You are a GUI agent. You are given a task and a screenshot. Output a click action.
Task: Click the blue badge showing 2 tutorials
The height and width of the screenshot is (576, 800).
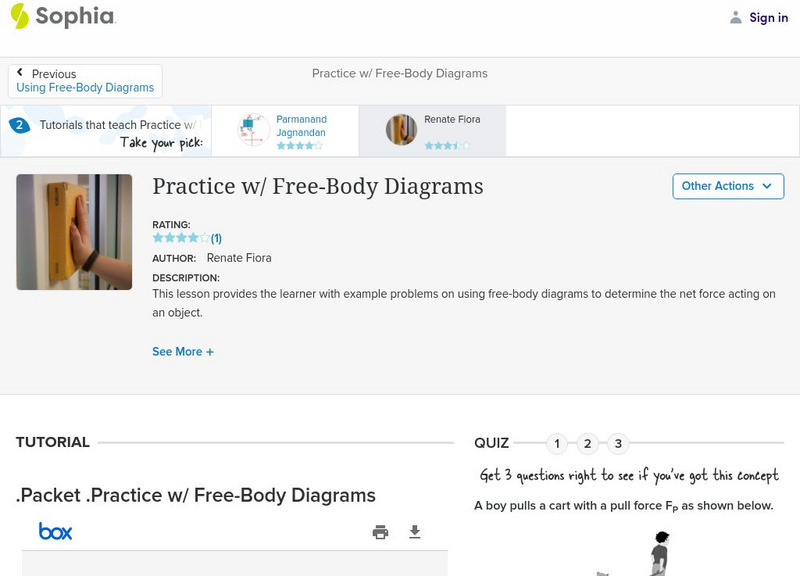click(x=22, y=125)
